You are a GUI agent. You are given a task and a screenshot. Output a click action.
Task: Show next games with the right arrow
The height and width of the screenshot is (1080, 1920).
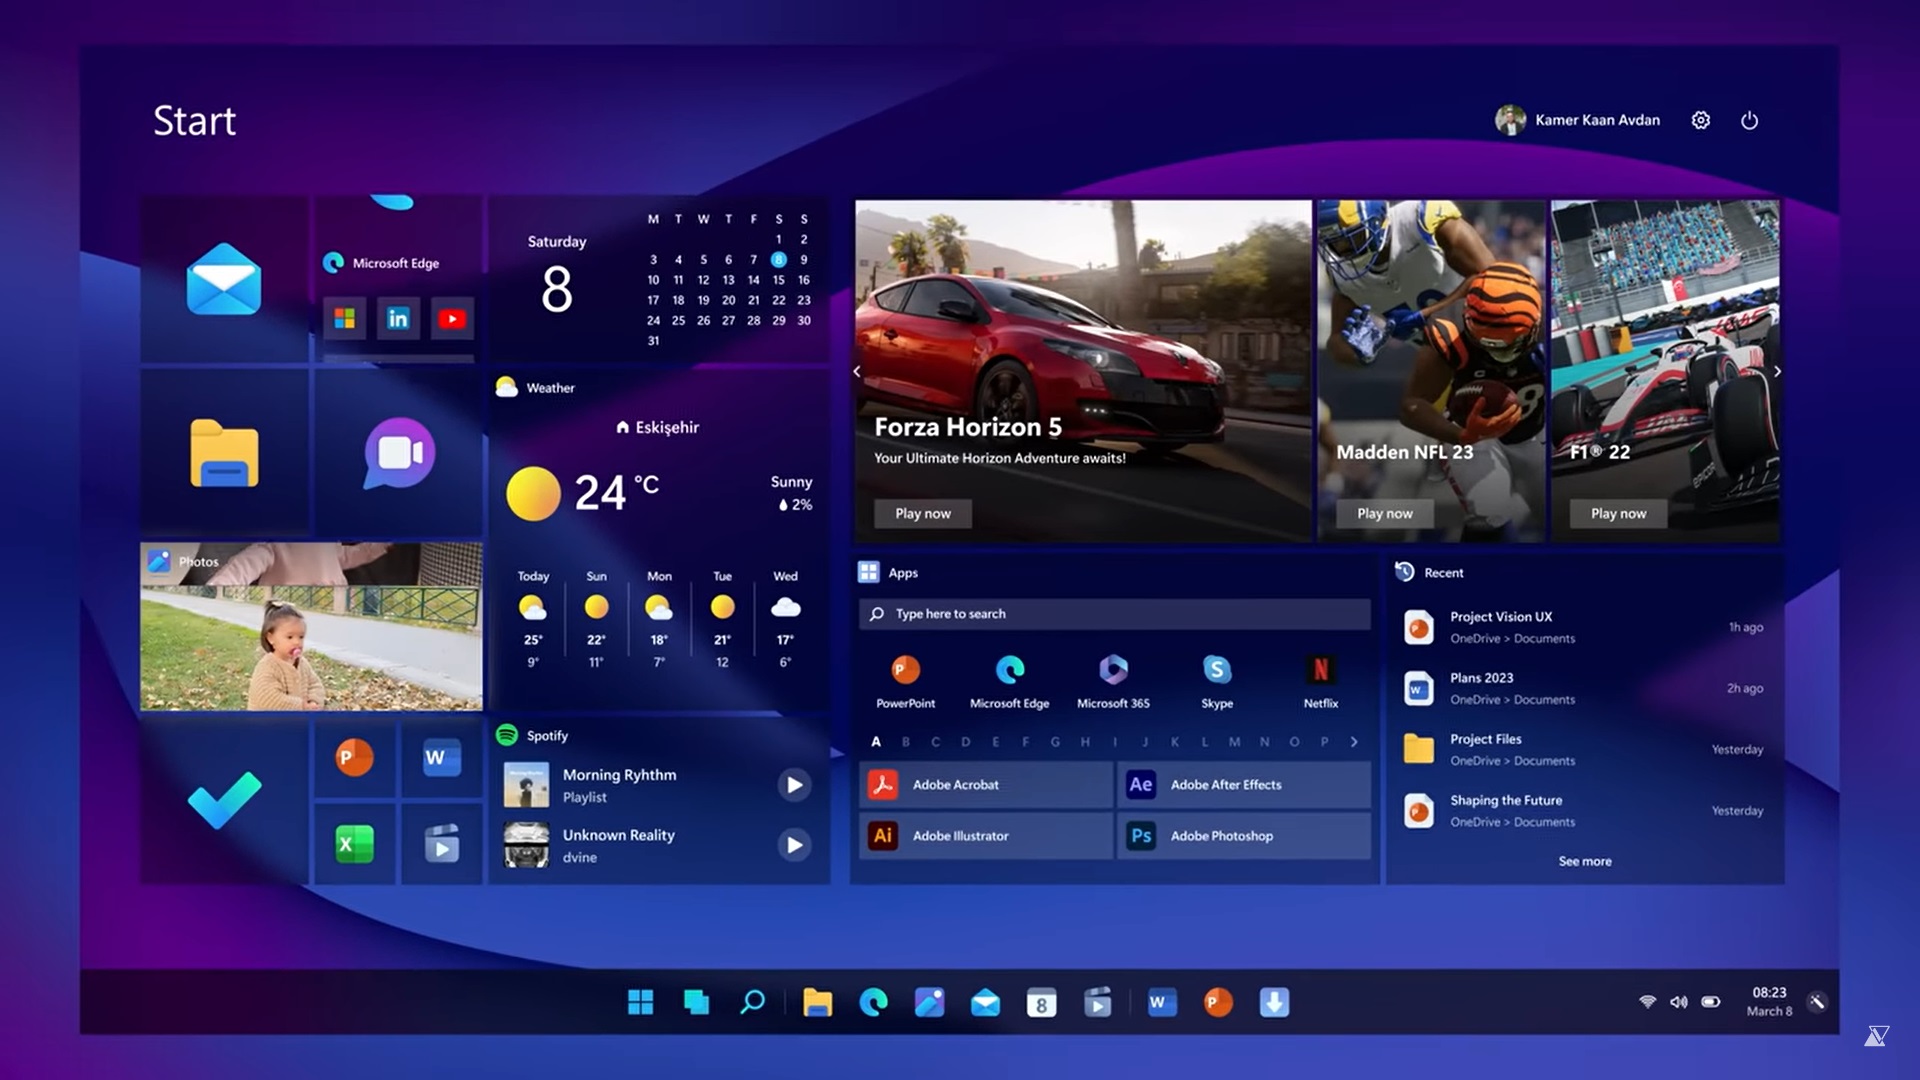pyautogui.click(x=1777, y=371)
